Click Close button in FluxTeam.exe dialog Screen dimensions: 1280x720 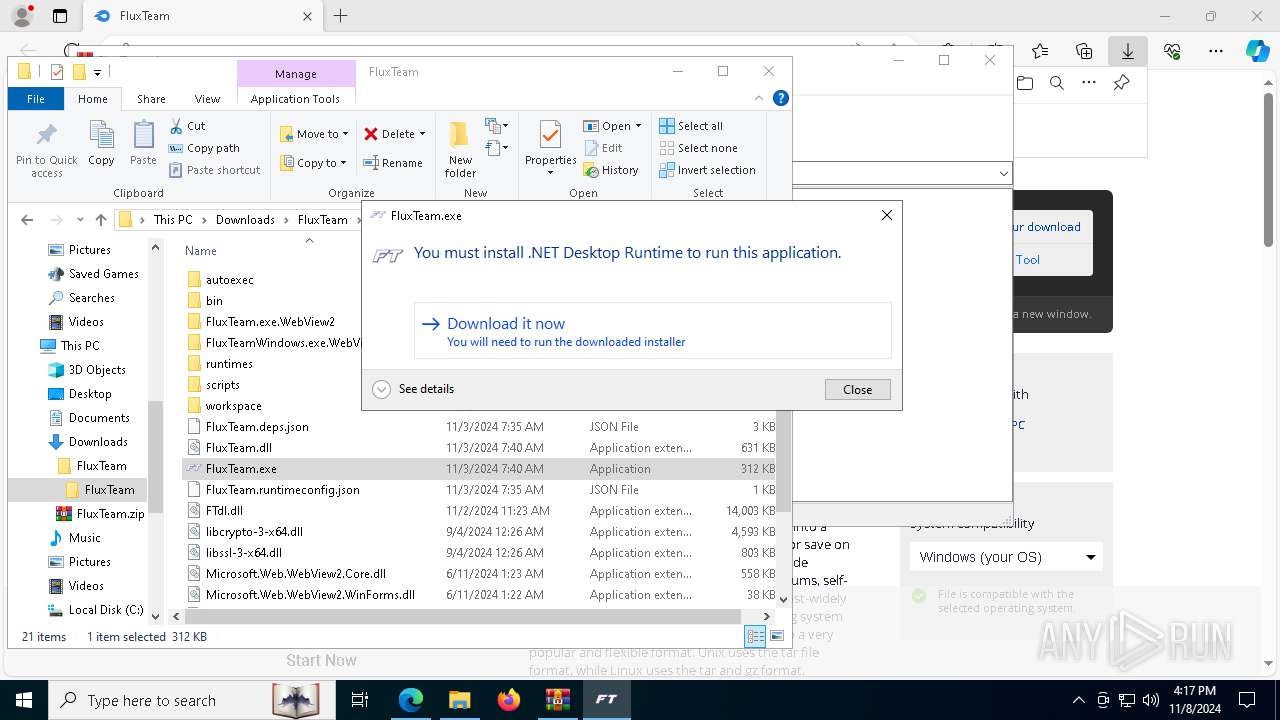click(x=857, y=390)
